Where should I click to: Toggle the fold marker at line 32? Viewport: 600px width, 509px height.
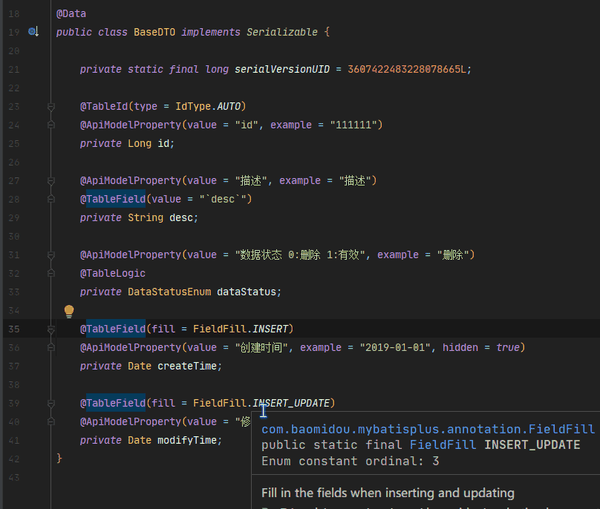51,274
